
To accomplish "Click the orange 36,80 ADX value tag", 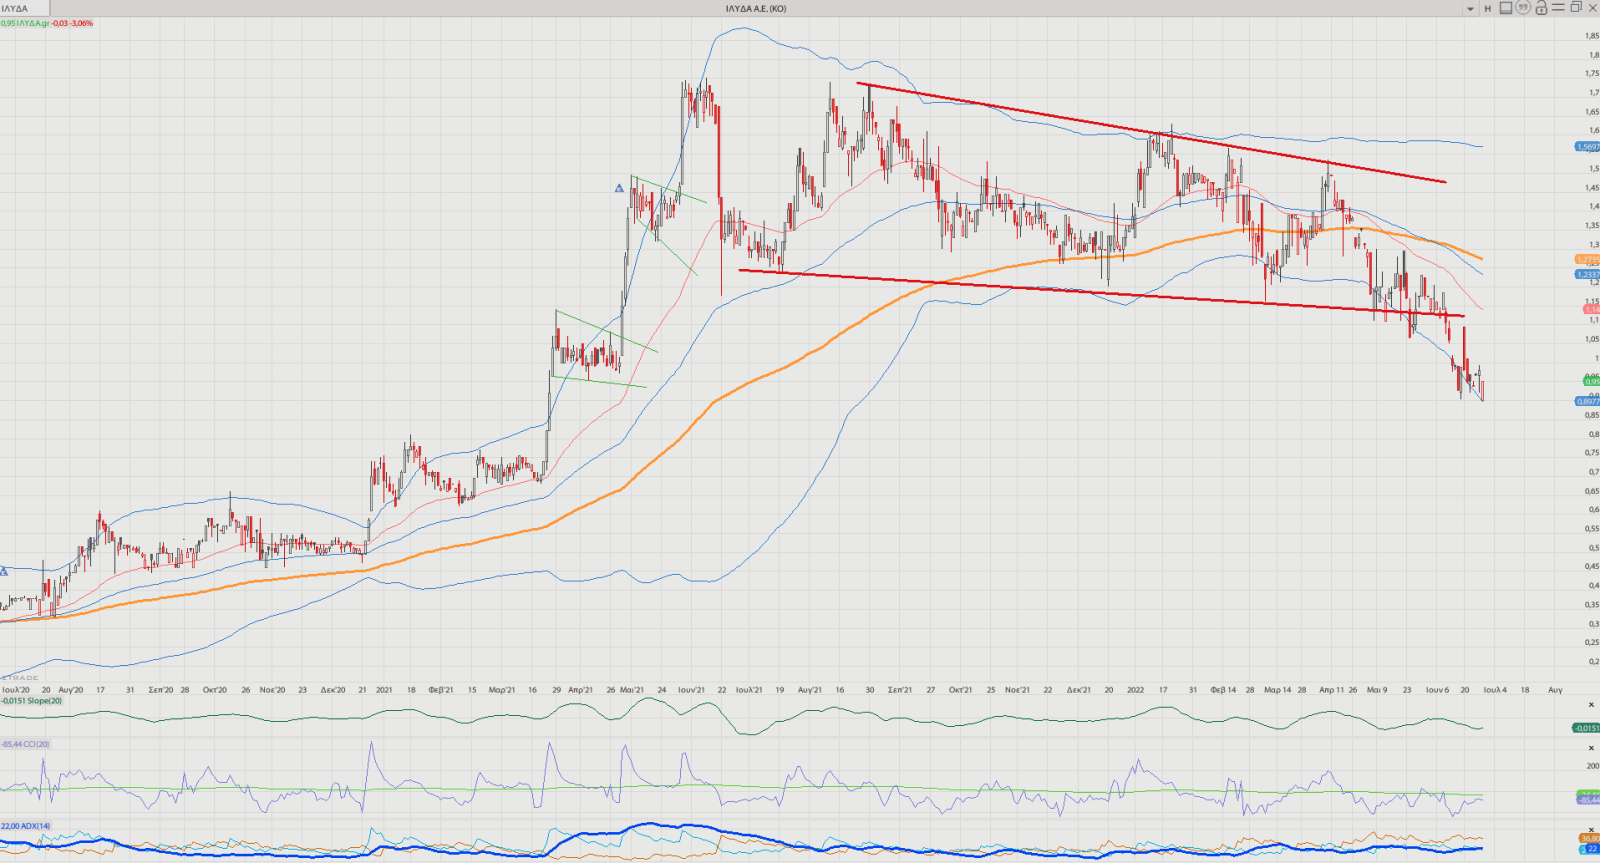I will point(1589,838).
